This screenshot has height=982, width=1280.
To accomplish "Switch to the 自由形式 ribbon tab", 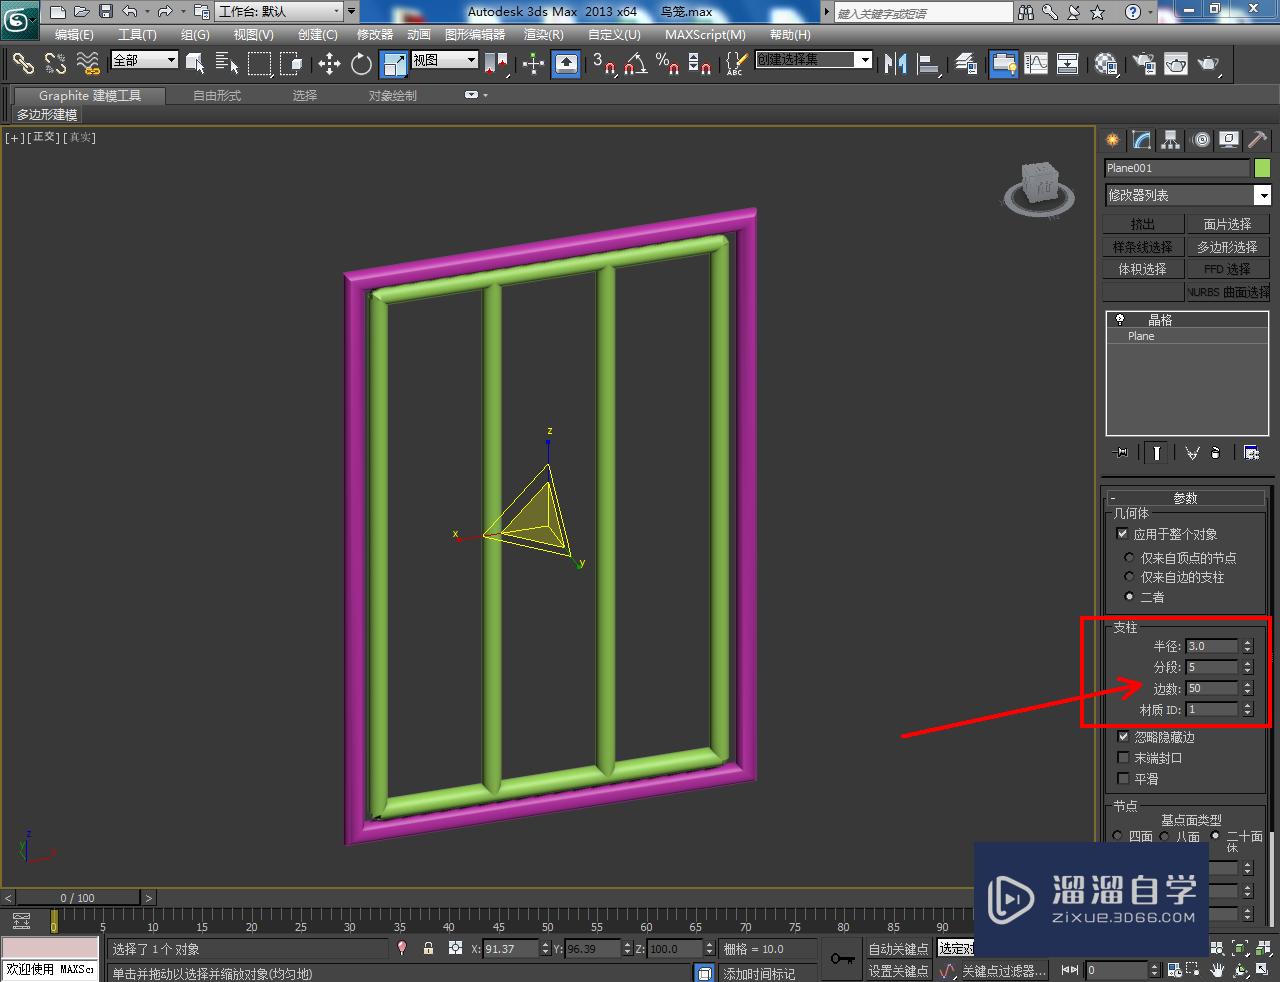I will click(x=217, y=95).
